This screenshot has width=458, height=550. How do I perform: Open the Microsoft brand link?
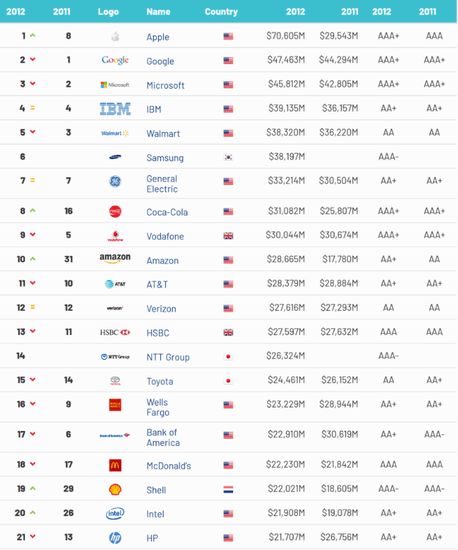165,85
